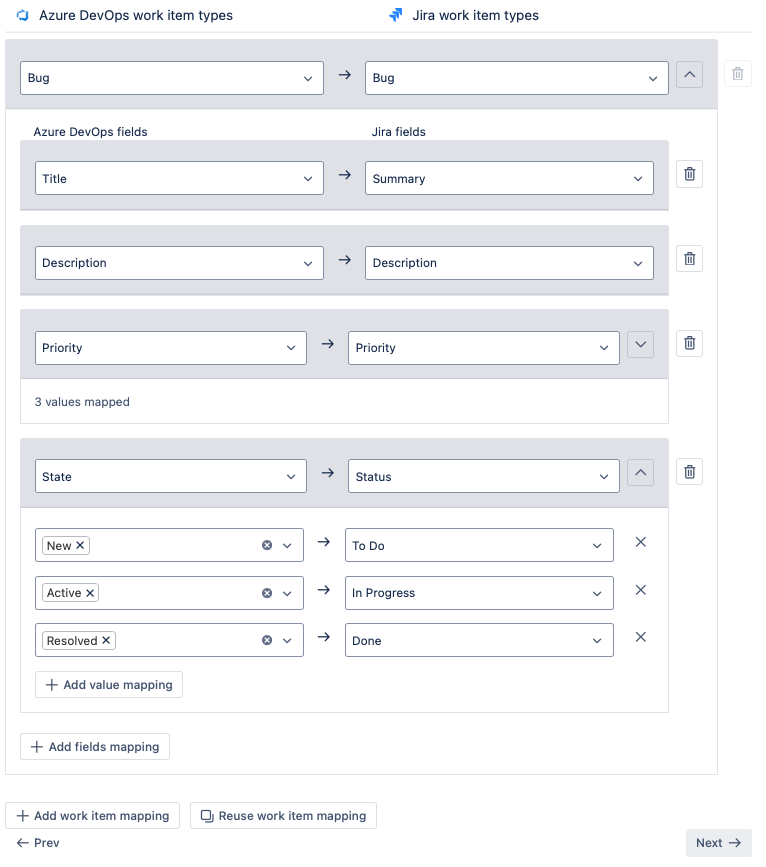766x867 pixels.
Task: Expand the Priority values mapping
Action: pyautogui.click(x=641, y=344)
